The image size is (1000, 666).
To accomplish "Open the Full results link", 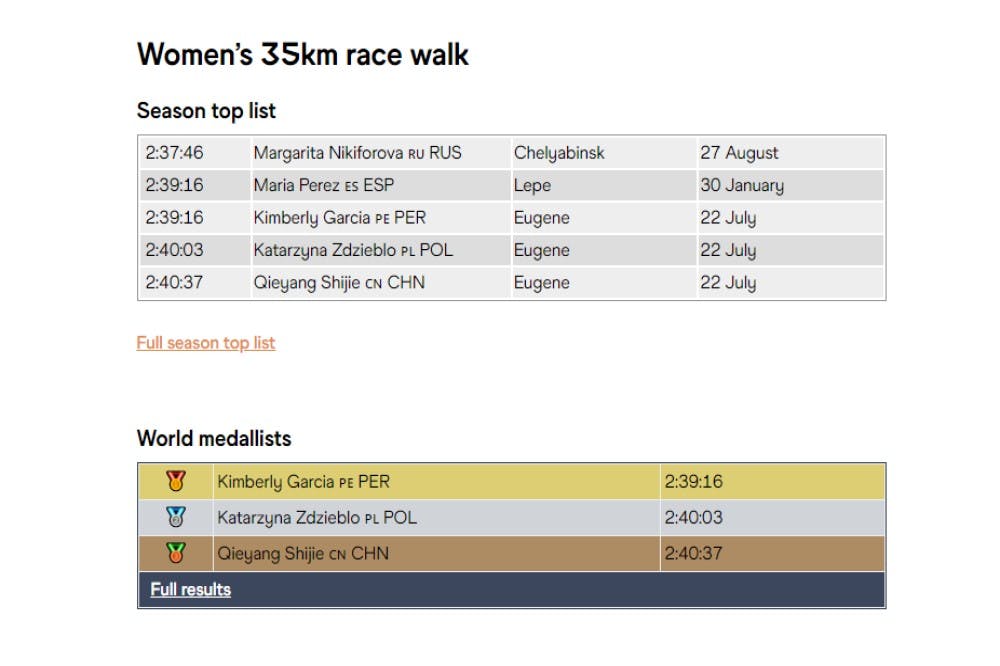I will (190, 589).
